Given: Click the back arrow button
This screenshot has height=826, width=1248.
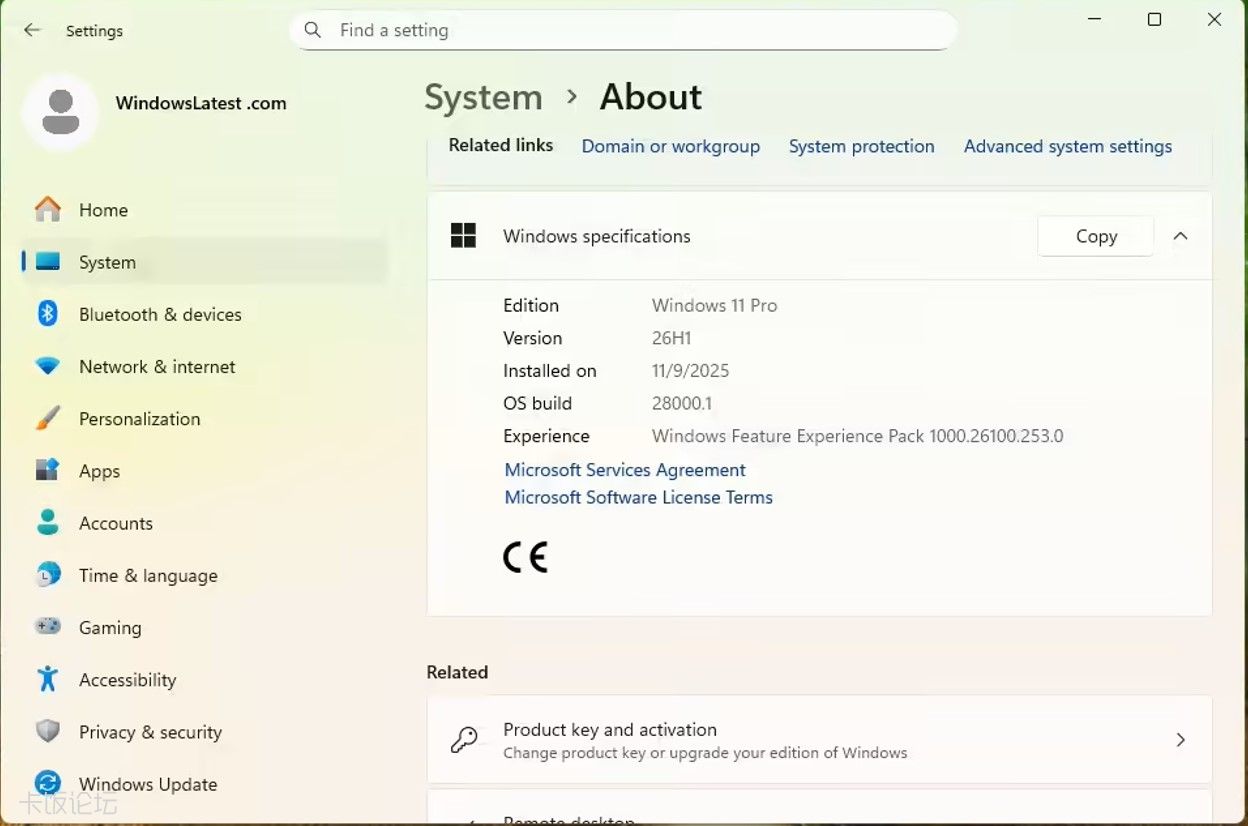Looking at the screenshot, I should coord(32,30).
